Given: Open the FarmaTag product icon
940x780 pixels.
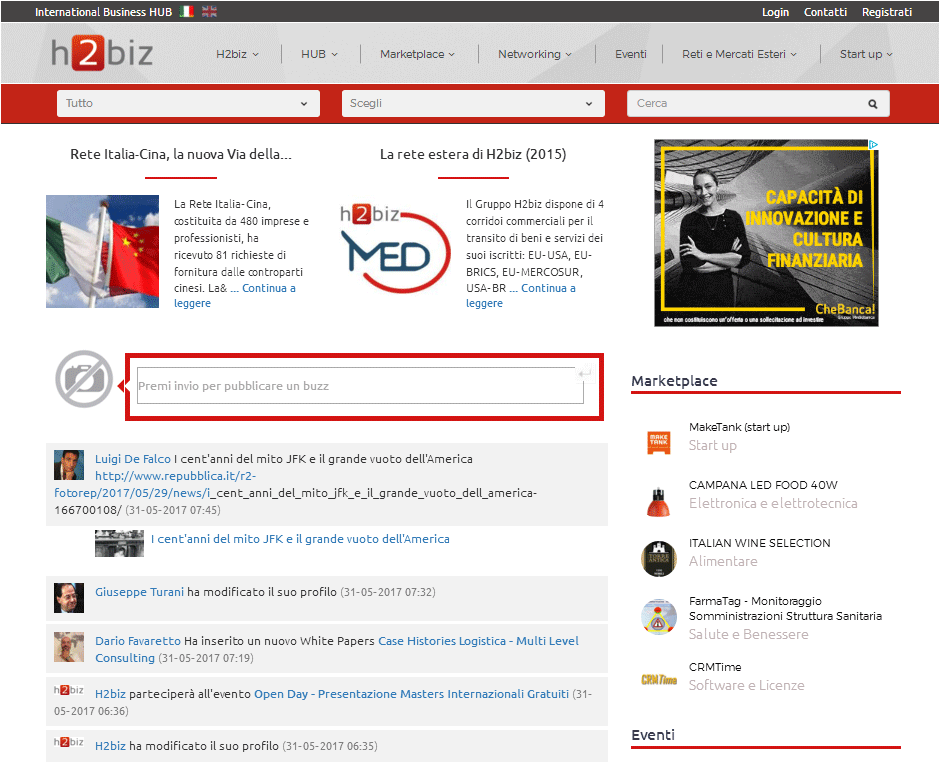Looking at the screenshot, I should 659,618.
